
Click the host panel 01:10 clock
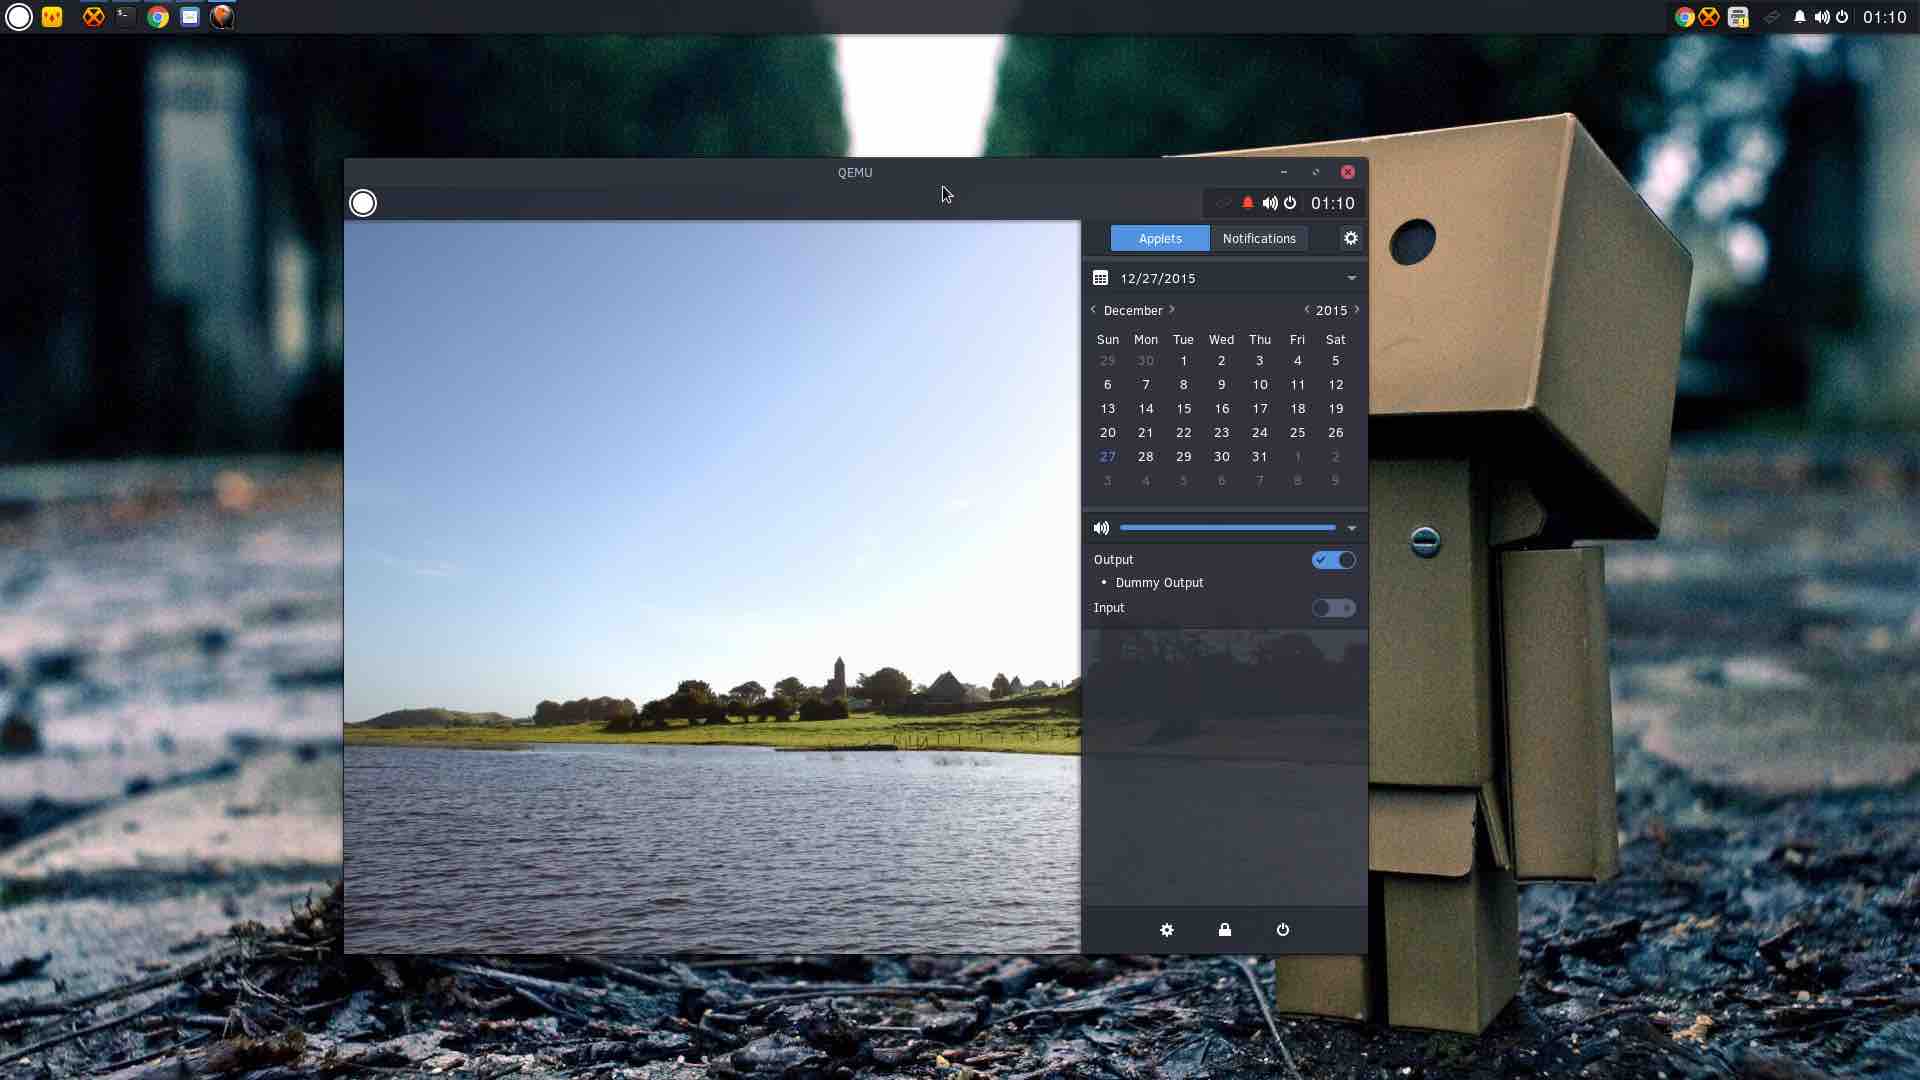(x=1885, y=17)
